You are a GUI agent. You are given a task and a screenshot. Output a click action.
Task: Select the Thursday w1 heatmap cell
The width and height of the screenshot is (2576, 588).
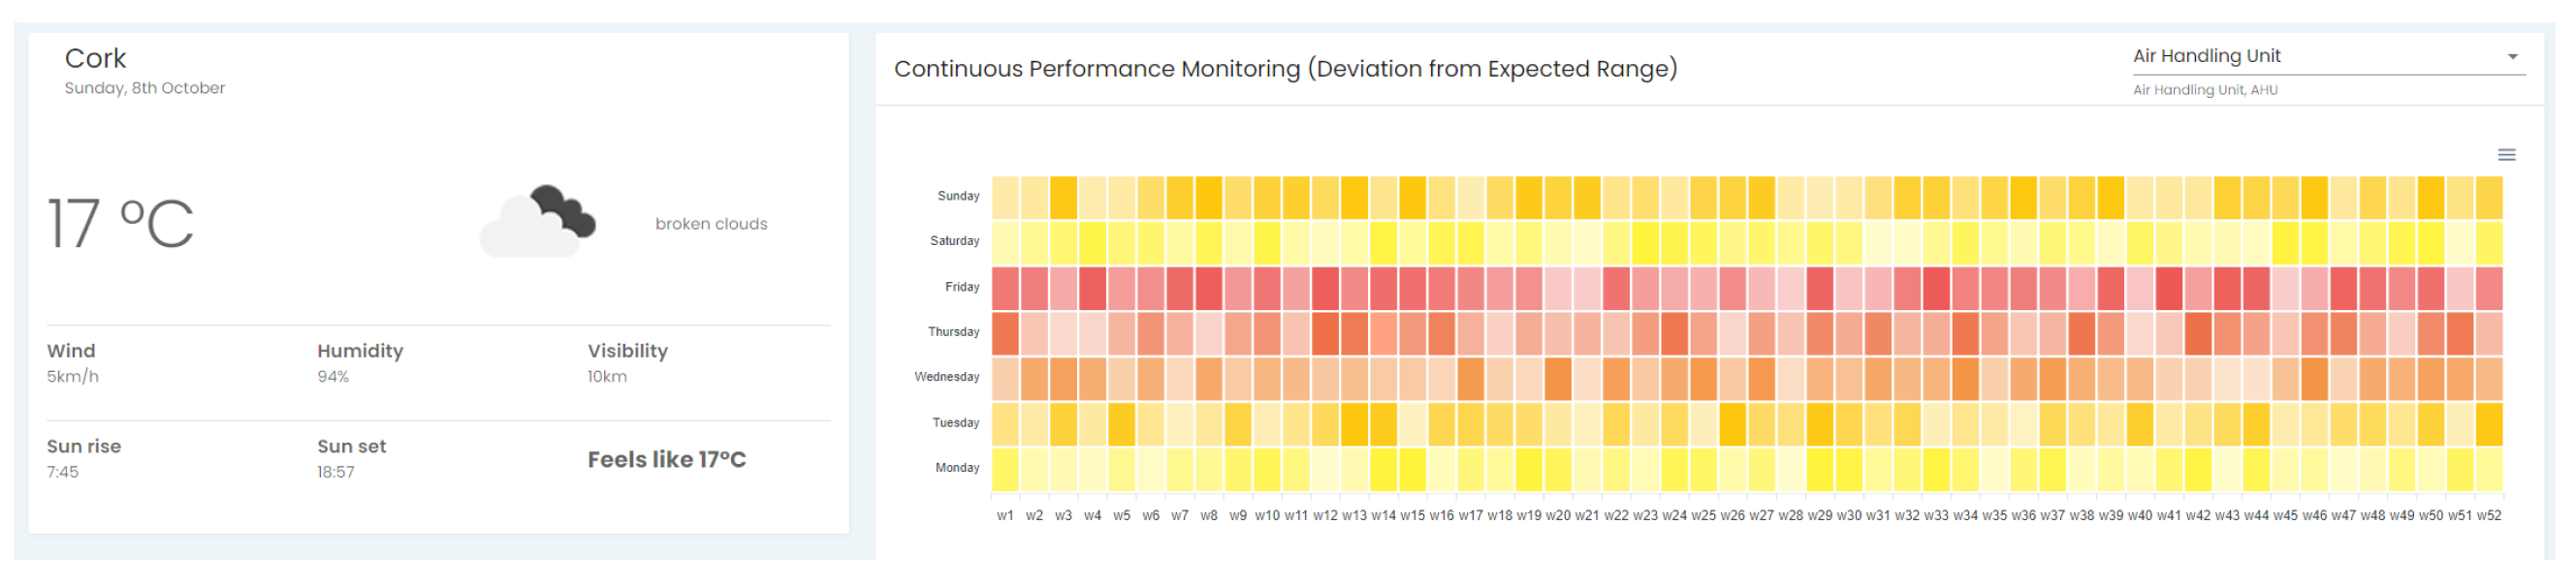coord(1005,334)
